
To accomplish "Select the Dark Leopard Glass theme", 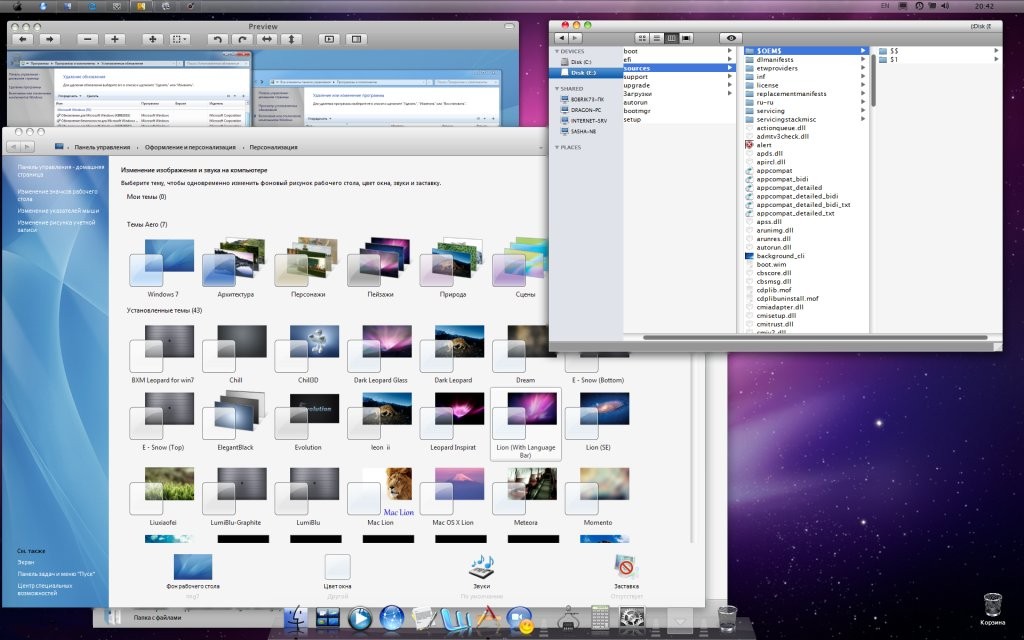I will pyautogui.click(x=380, y=354).
